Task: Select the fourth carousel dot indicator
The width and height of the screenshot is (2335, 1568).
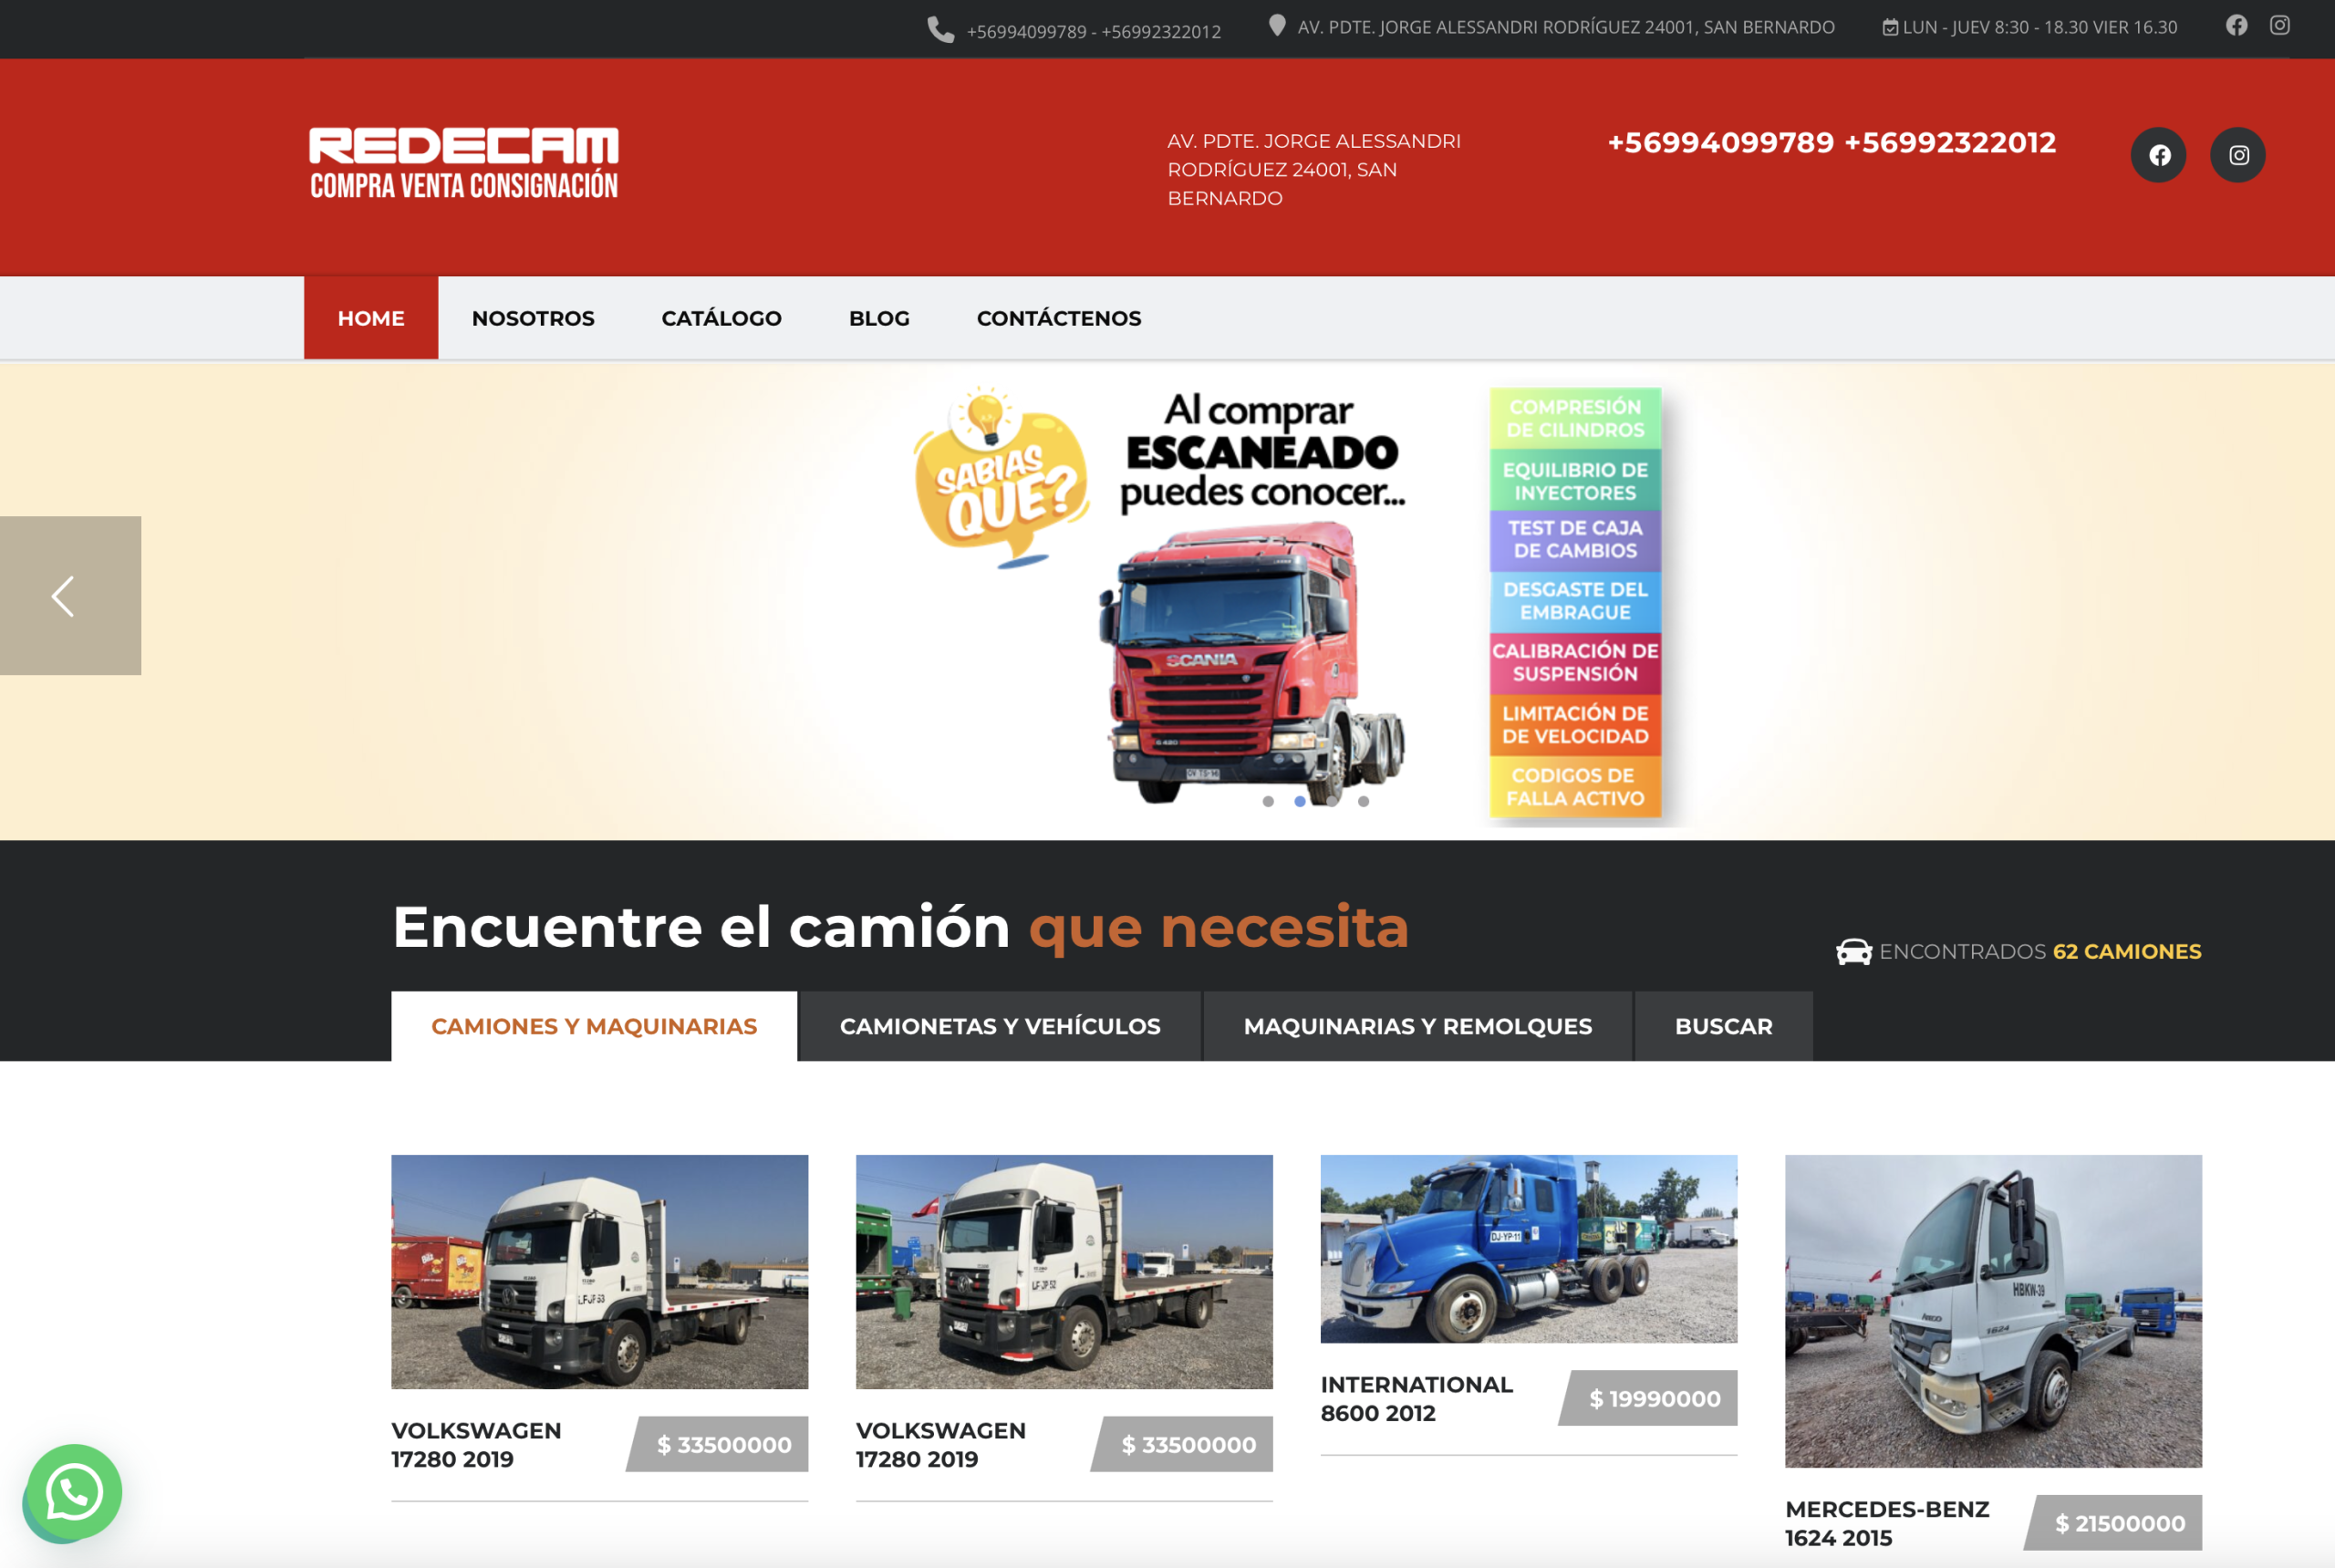Action: tap(1363, 801)
